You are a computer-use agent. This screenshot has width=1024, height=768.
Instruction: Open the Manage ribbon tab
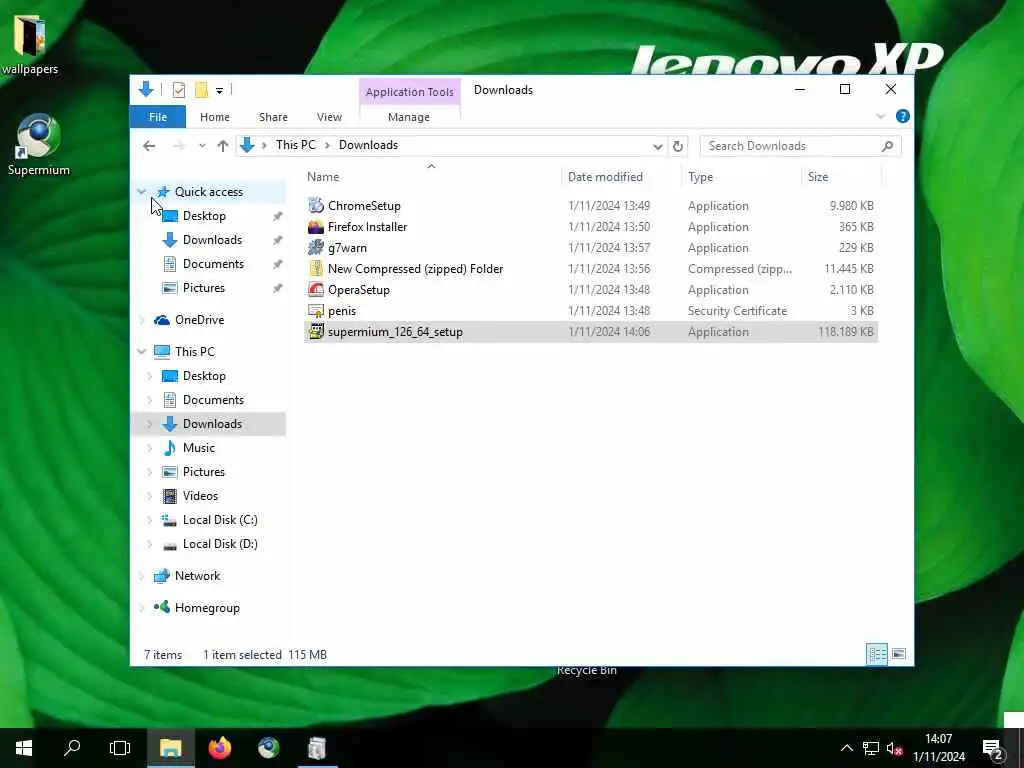click(409, 117)
